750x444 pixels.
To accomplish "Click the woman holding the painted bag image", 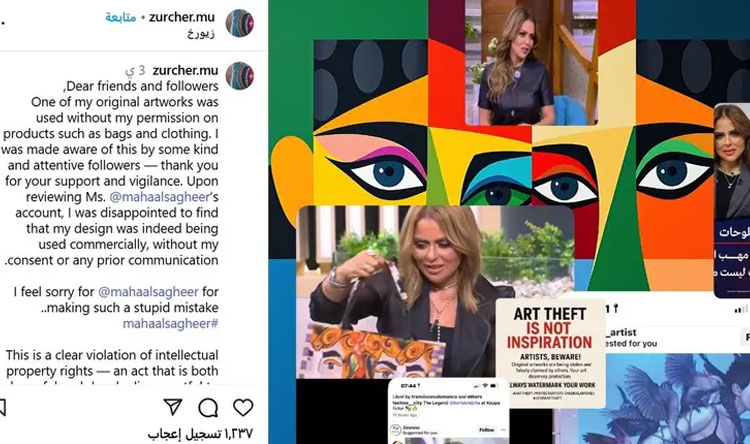I will (x=435, y=292).
